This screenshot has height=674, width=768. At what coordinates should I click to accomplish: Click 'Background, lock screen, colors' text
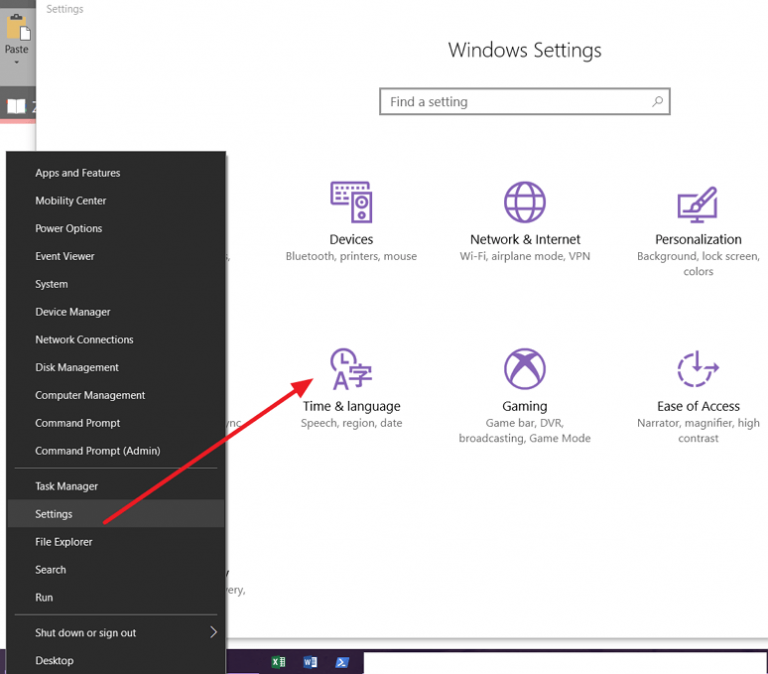pos(698,264)
